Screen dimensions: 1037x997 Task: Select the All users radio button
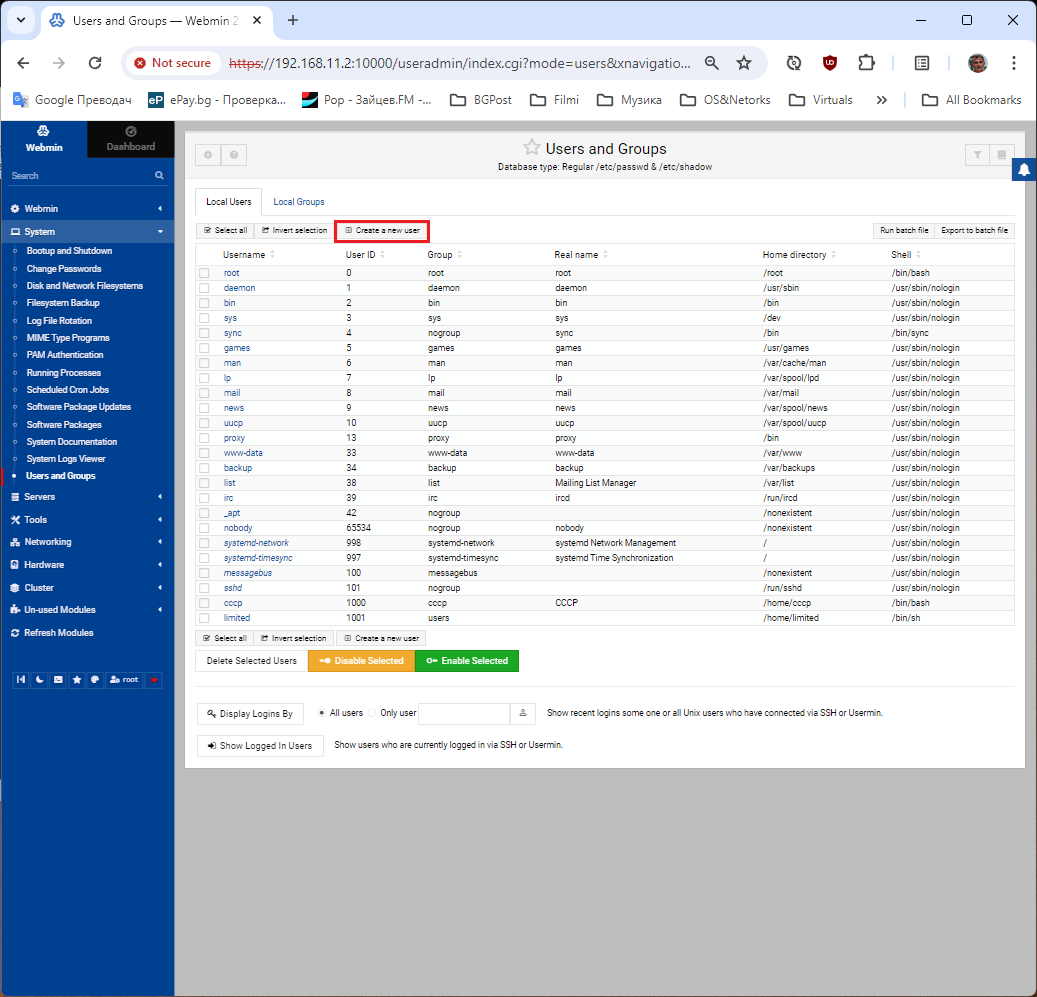point(321,713)
